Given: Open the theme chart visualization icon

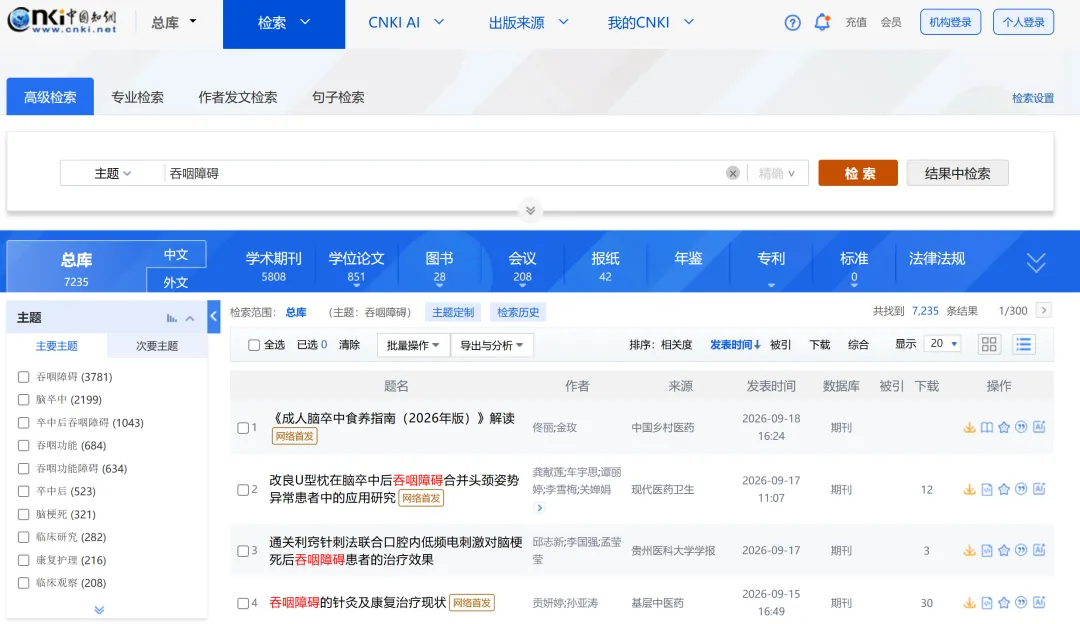Looking at the screenshot, I should pyautogui.click(x=172, y=318).
